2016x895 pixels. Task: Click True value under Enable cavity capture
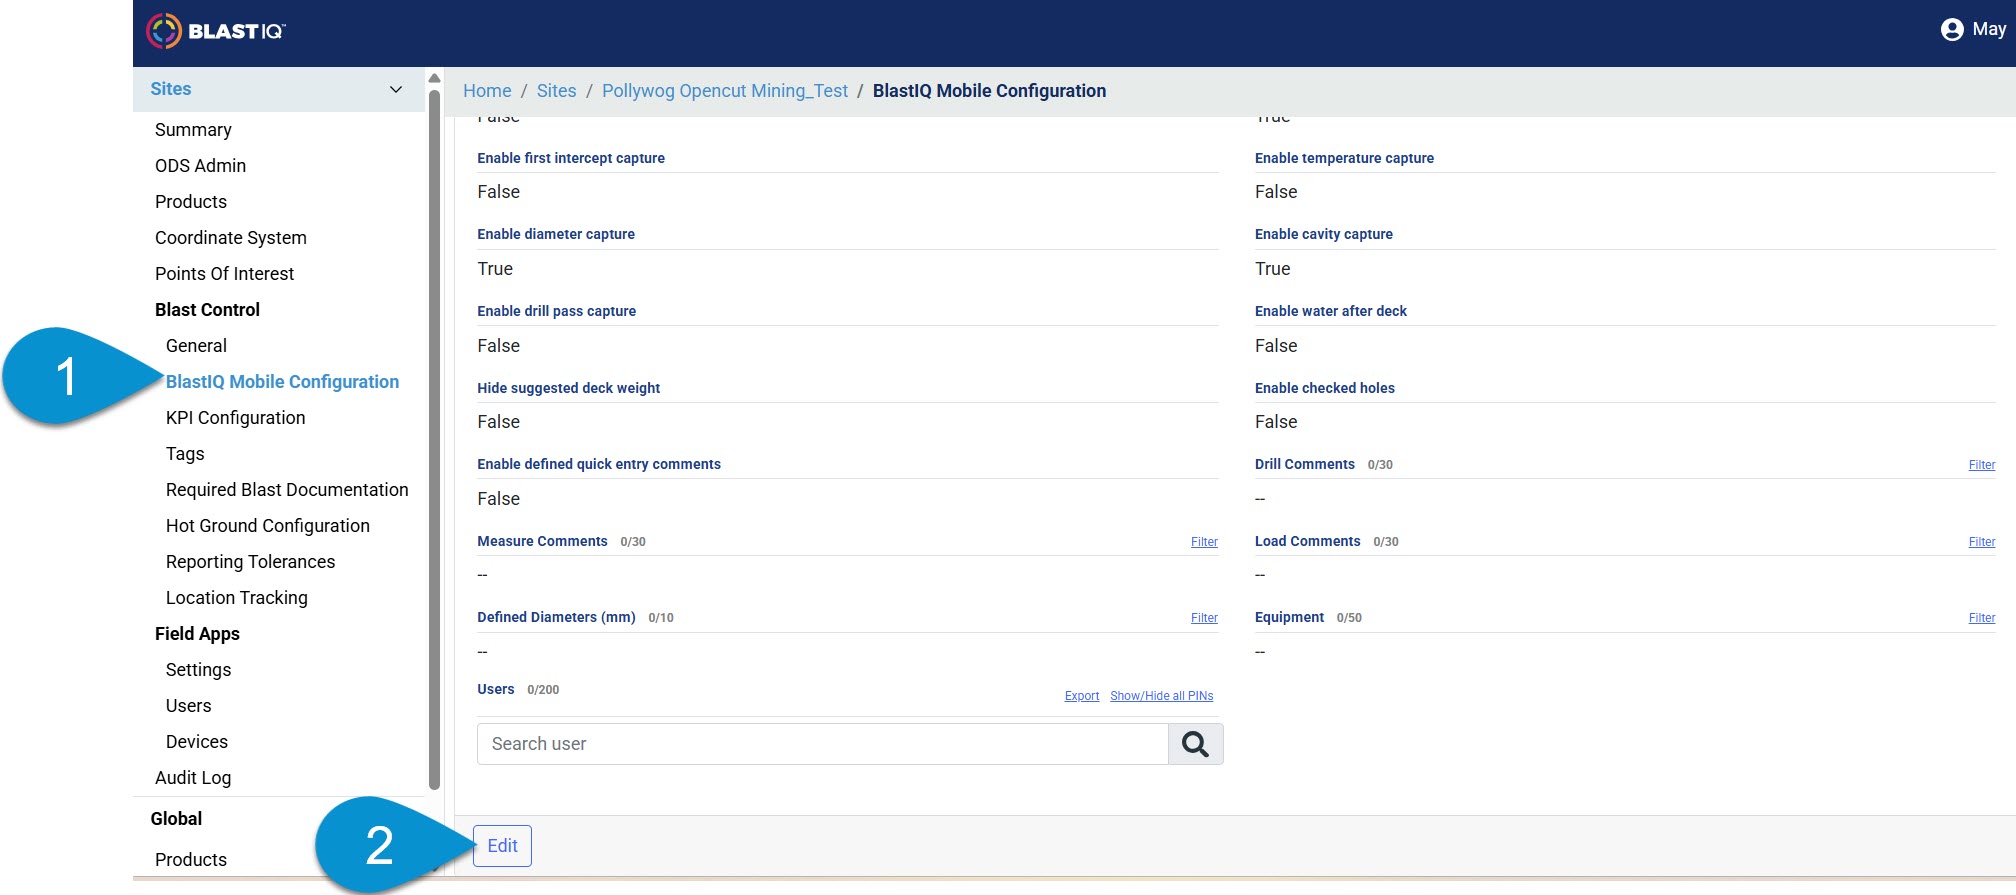tap(1272, 269)
